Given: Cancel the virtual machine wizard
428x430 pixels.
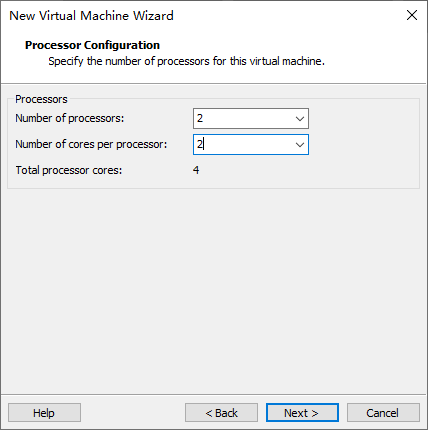Looking at the screenshot, I should tap(383, 413).
